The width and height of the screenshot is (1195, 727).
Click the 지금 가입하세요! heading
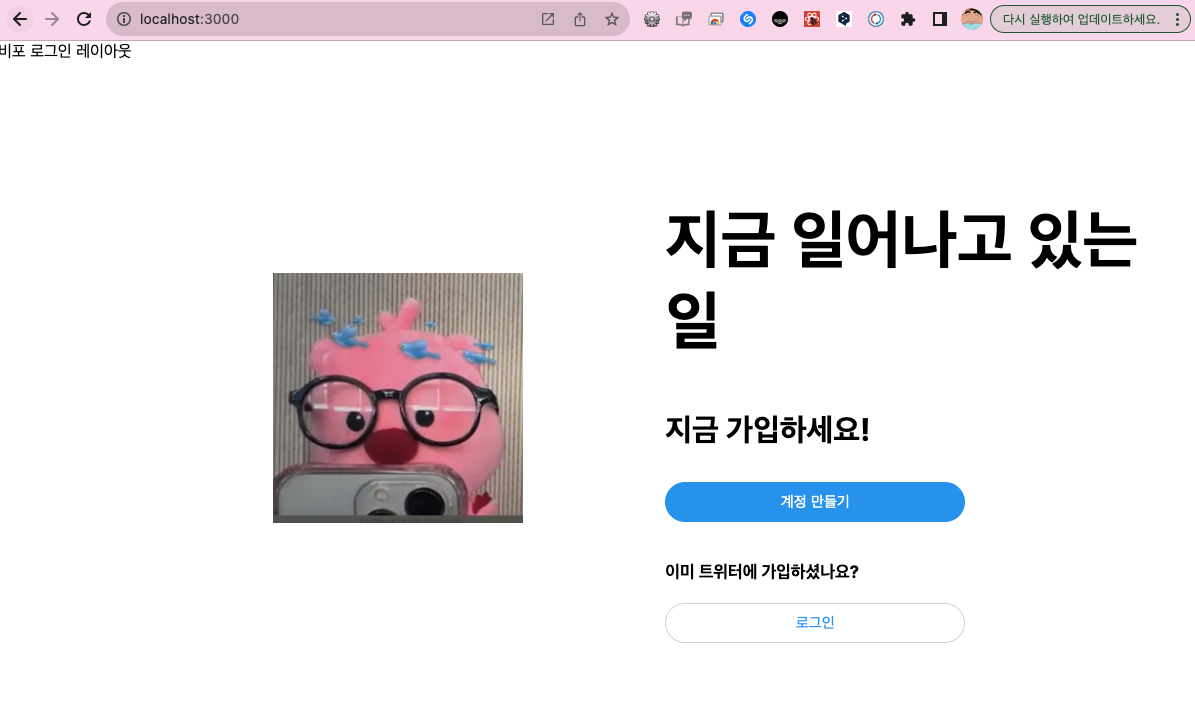pos(767,429)
